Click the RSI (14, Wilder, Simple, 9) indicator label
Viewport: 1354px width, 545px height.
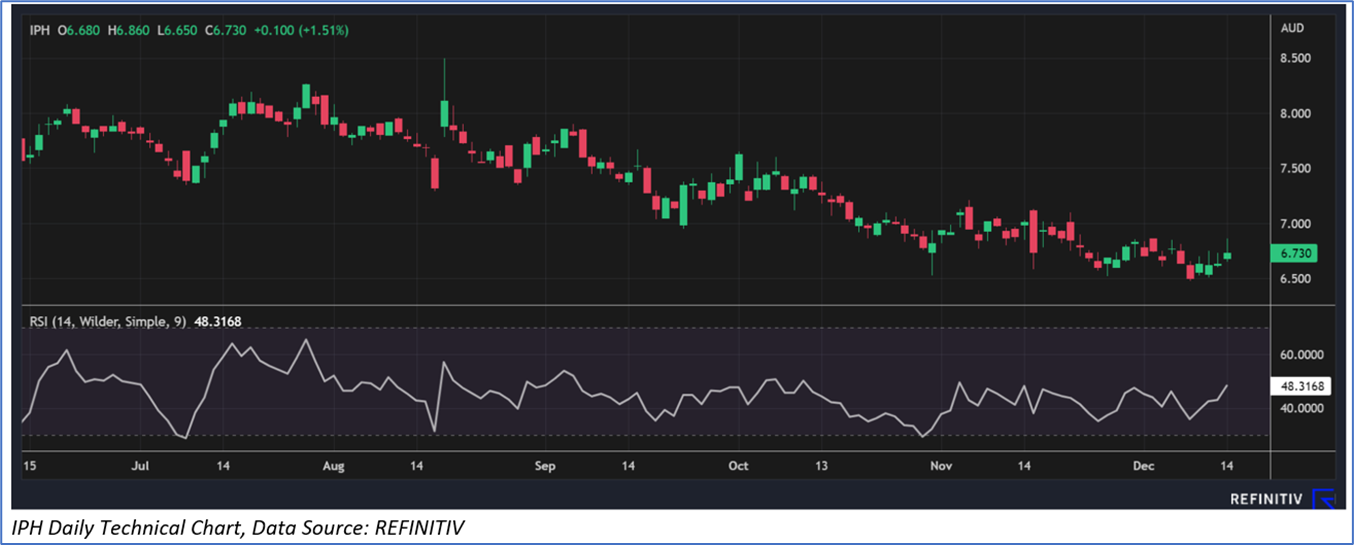[107, 322]
